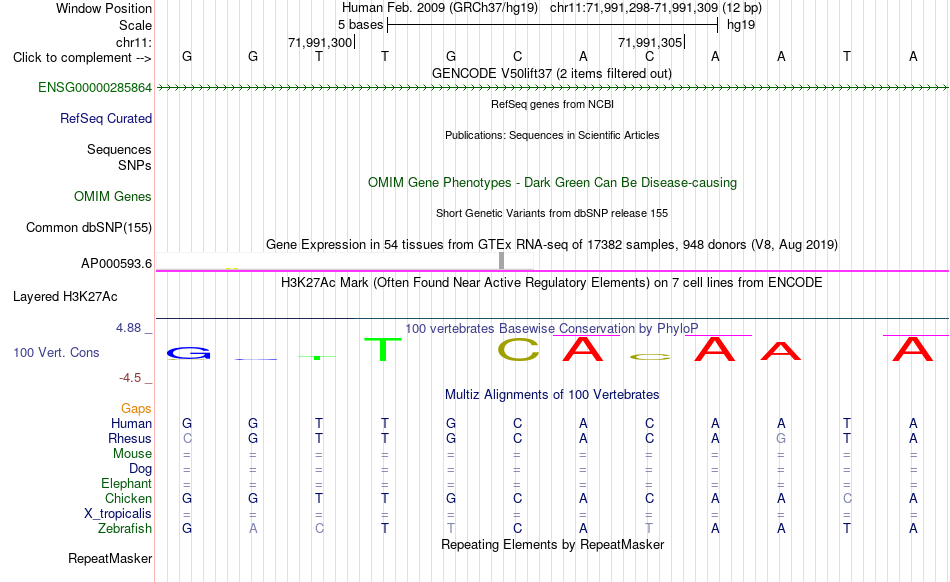Click the H3K27Ac Mark track title
This screenshot has width=950, height=582.
(552, 282)
